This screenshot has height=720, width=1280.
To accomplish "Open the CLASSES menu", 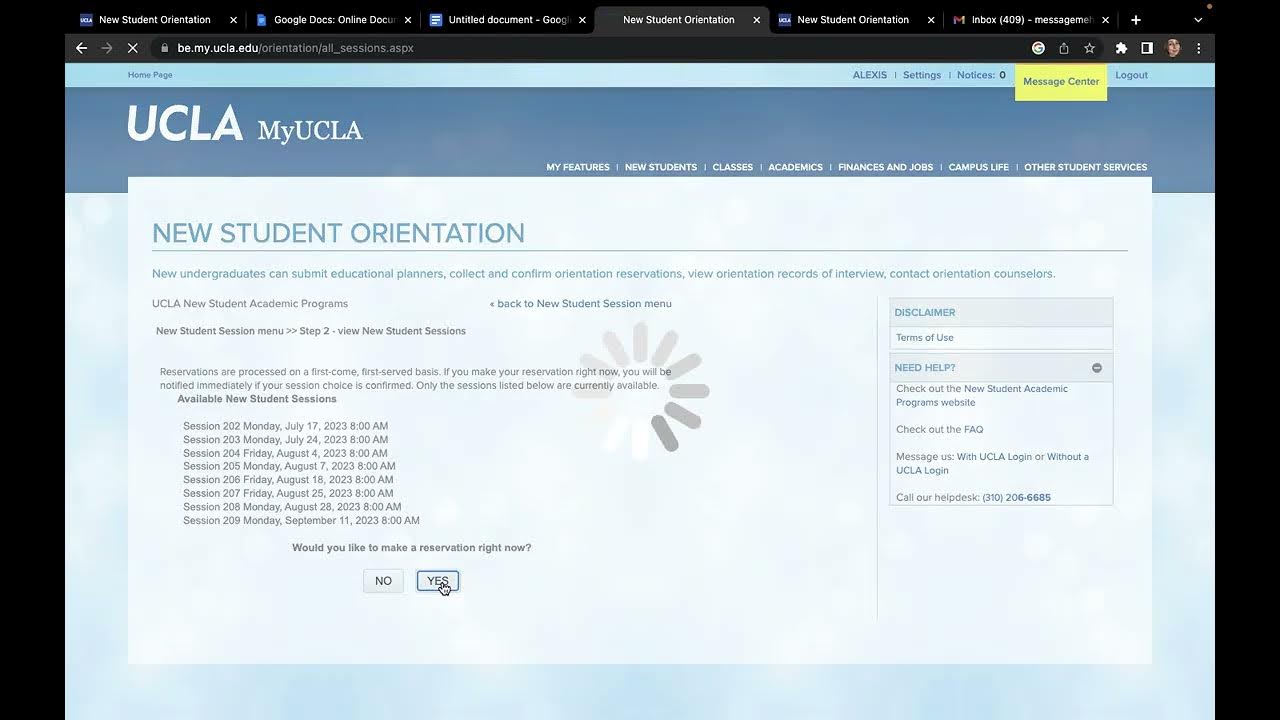I will (x=733, y=167).
